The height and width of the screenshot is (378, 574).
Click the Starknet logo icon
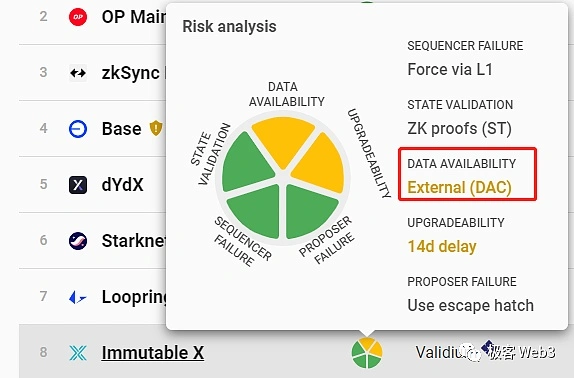78,241
